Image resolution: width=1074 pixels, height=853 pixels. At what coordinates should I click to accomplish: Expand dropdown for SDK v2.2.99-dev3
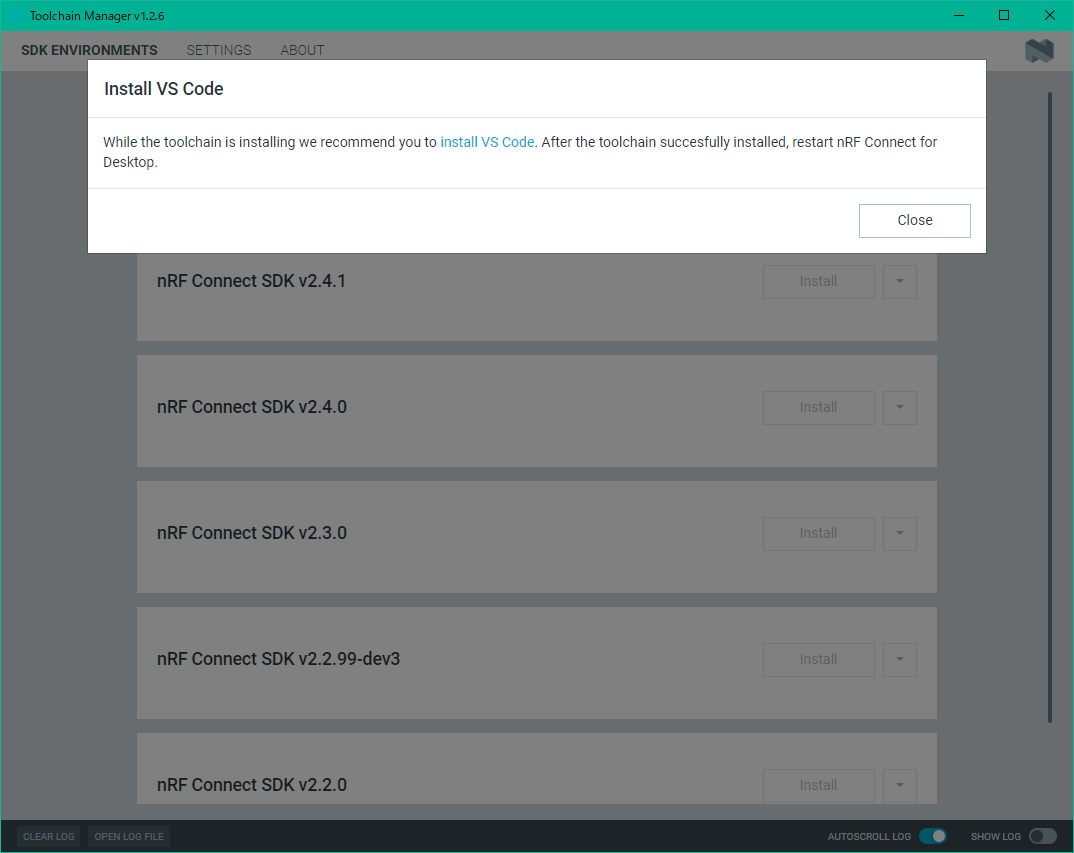coord(900,660)
